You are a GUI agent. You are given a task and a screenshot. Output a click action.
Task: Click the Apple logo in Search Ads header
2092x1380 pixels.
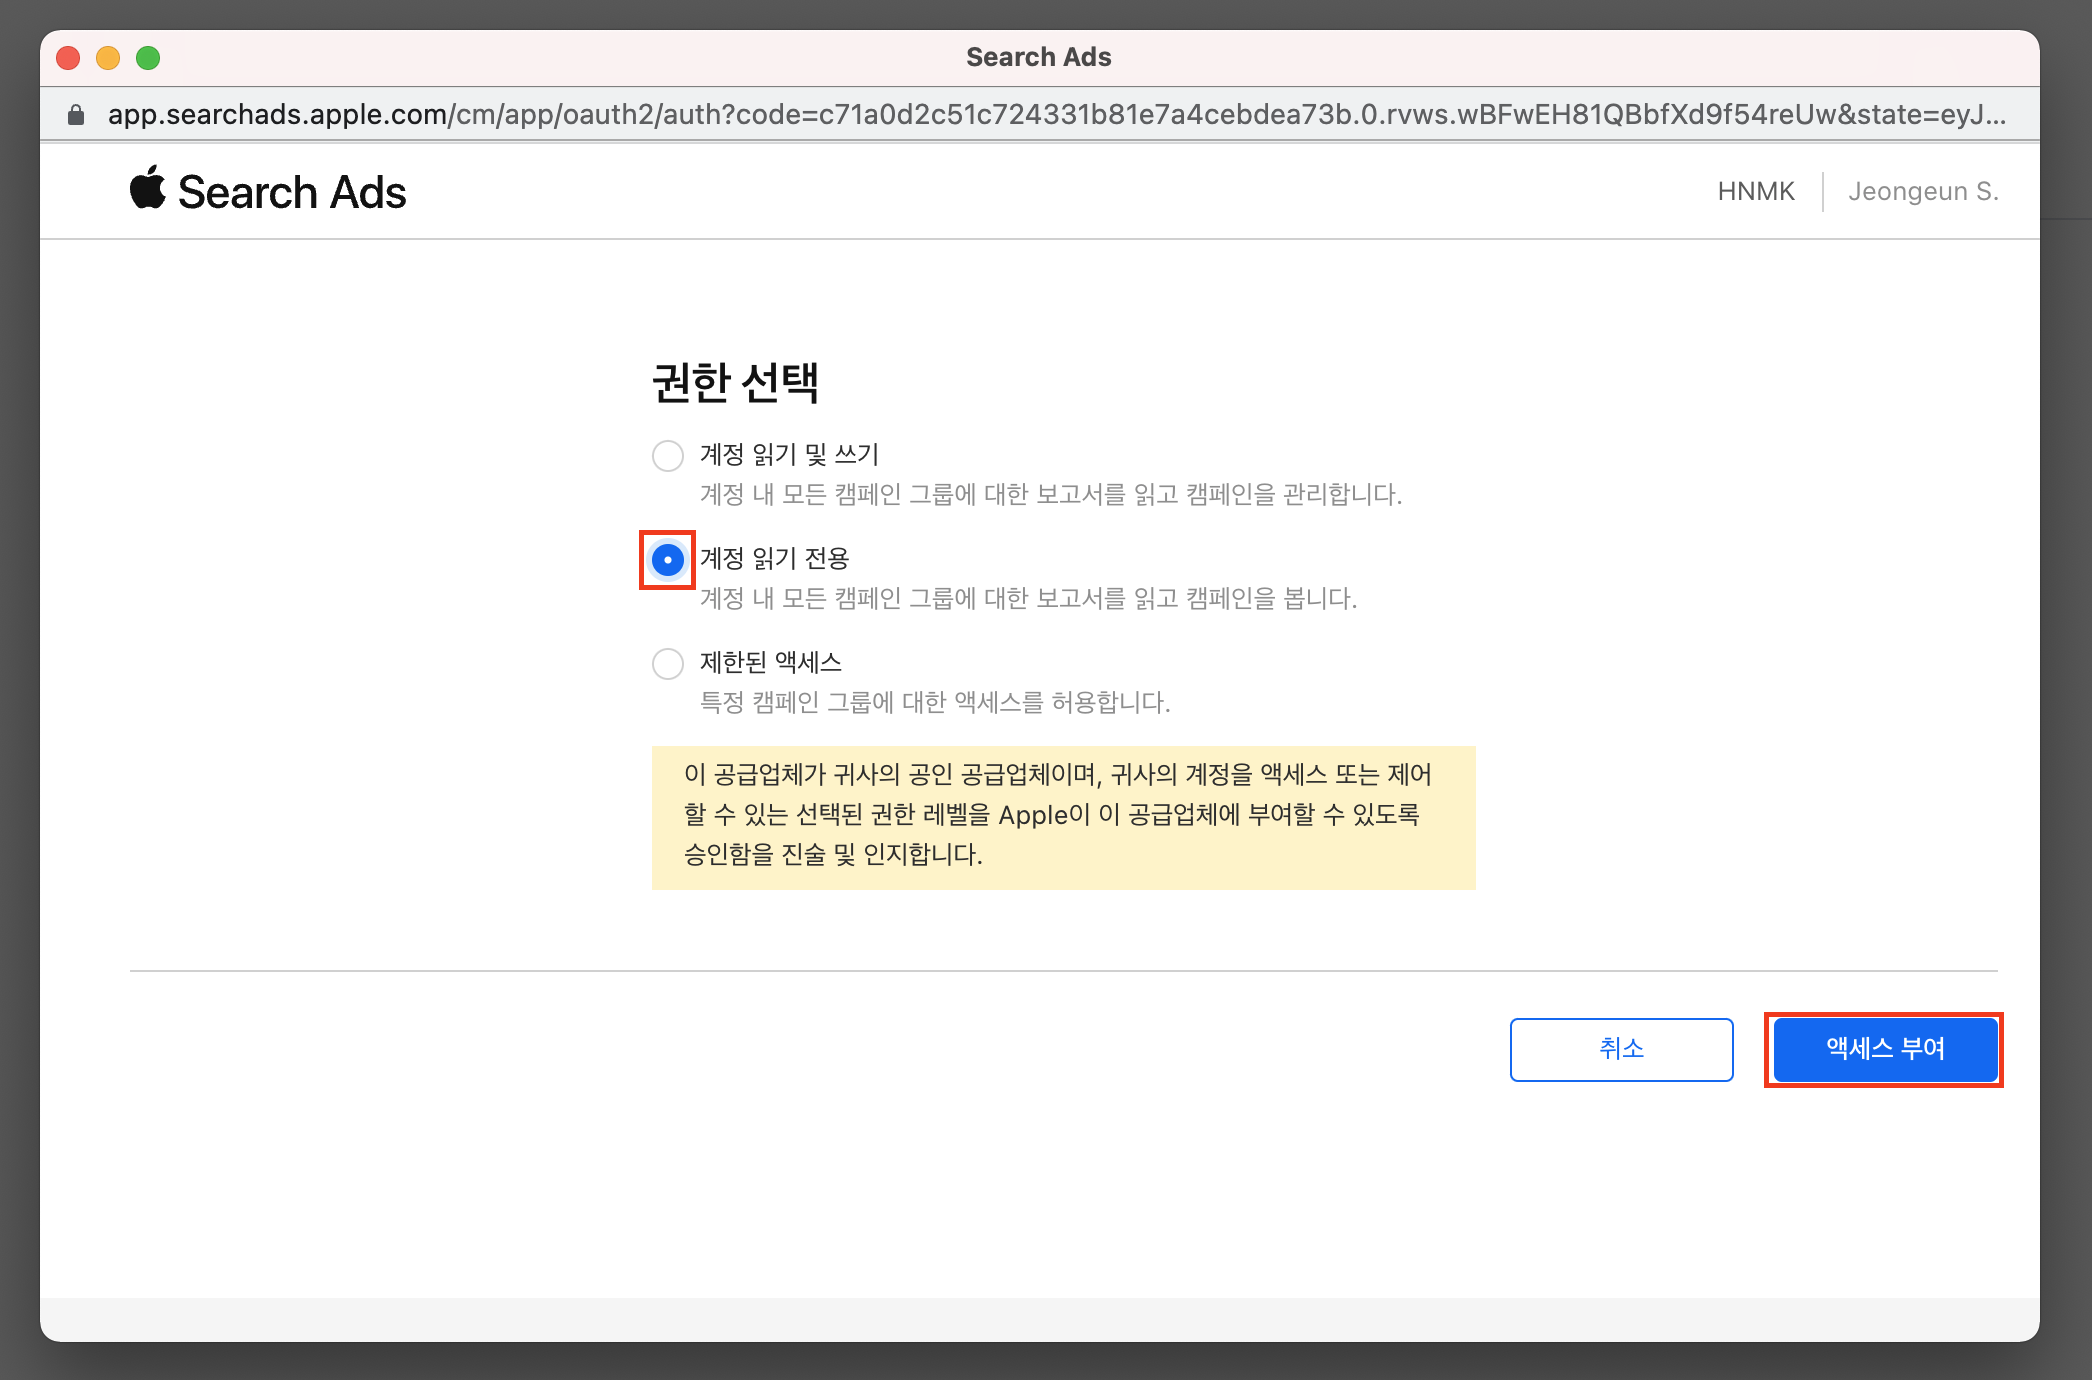pyautogui.click(x=148, y=188)
